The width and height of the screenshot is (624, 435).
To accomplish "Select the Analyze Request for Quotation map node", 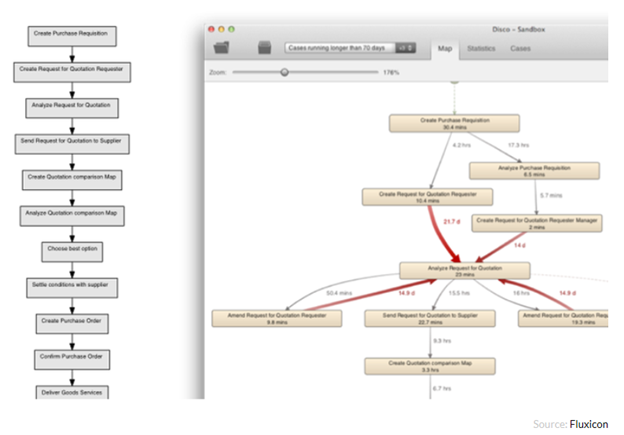I will point(465,271).
